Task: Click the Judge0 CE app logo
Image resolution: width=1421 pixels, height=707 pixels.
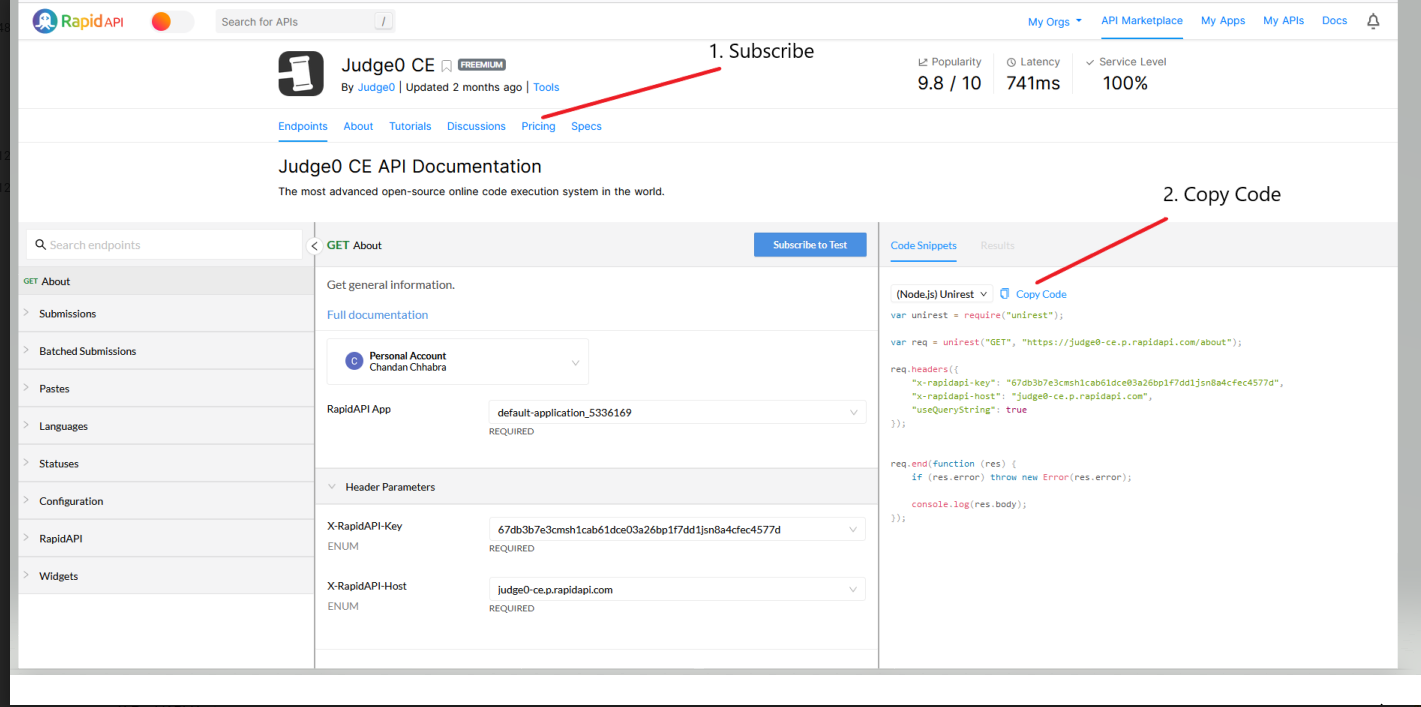Action: pos(301,73)
